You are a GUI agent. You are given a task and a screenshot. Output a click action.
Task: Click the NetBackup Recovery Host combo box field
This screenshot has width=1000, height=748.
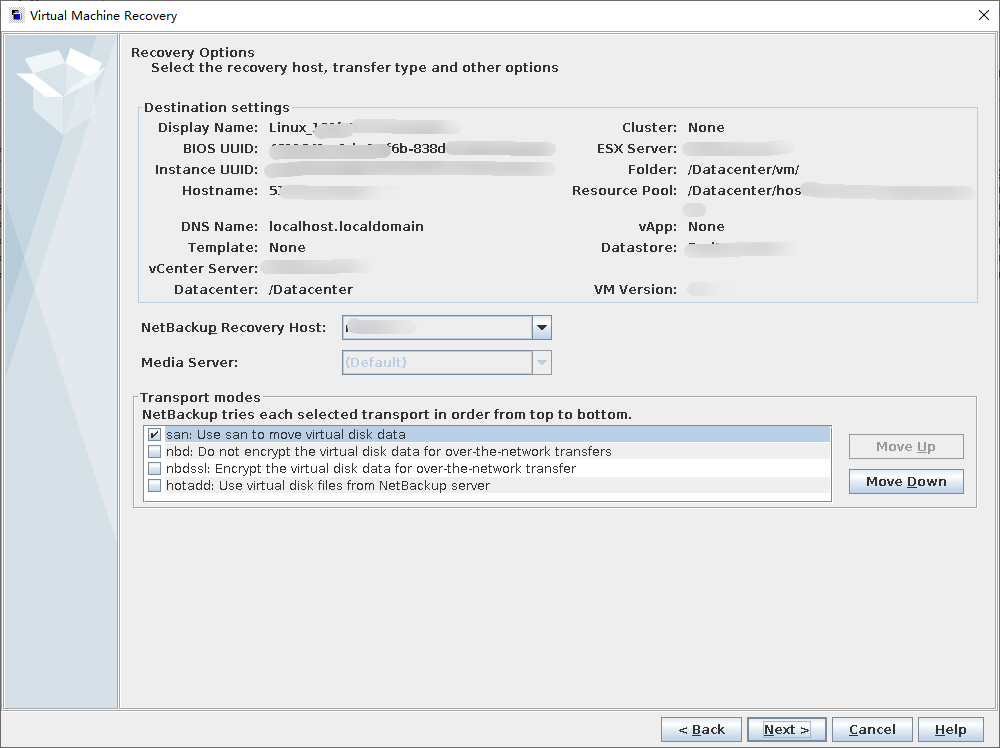point(437,328)
